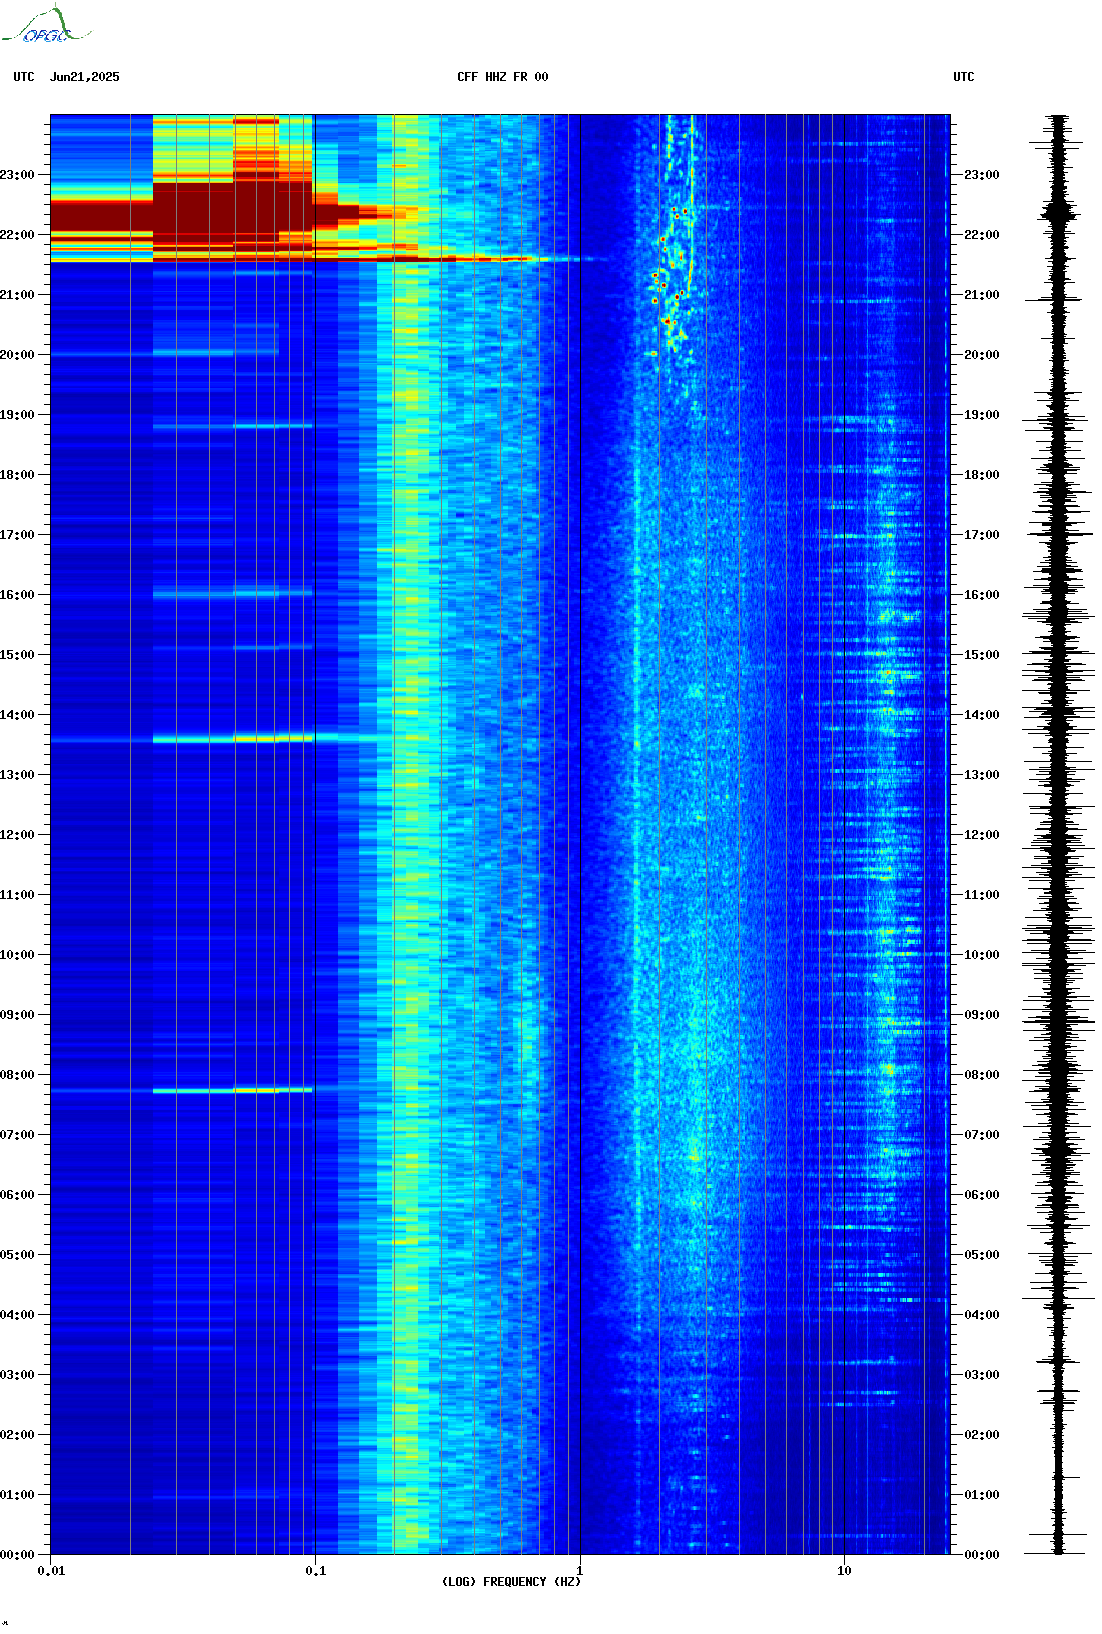Image resolution: width=1102 pixels, height=1634 pixels.
Task: Click 12:00 on the left time axis
Action: click(17, 835)
